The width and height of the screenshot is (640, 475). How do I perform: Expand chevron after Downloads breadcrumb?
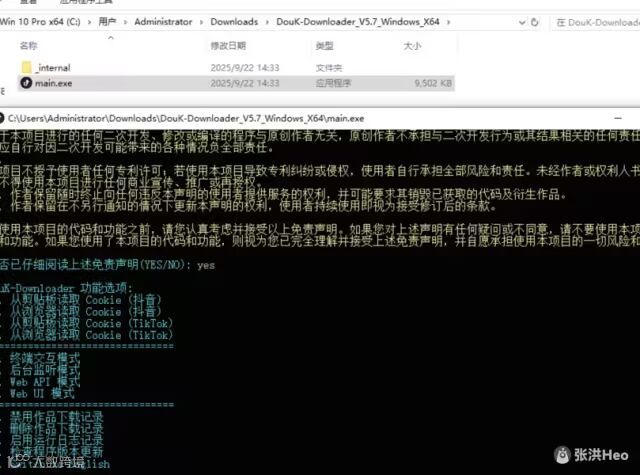tap(267, 22)
